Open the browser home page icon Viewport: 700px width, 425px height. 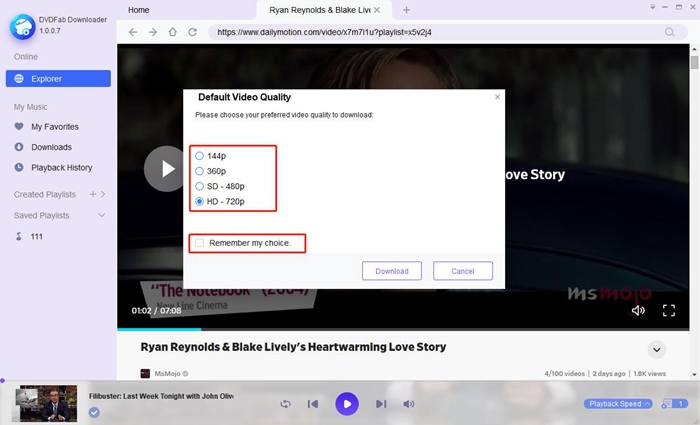tap(173, 32)
